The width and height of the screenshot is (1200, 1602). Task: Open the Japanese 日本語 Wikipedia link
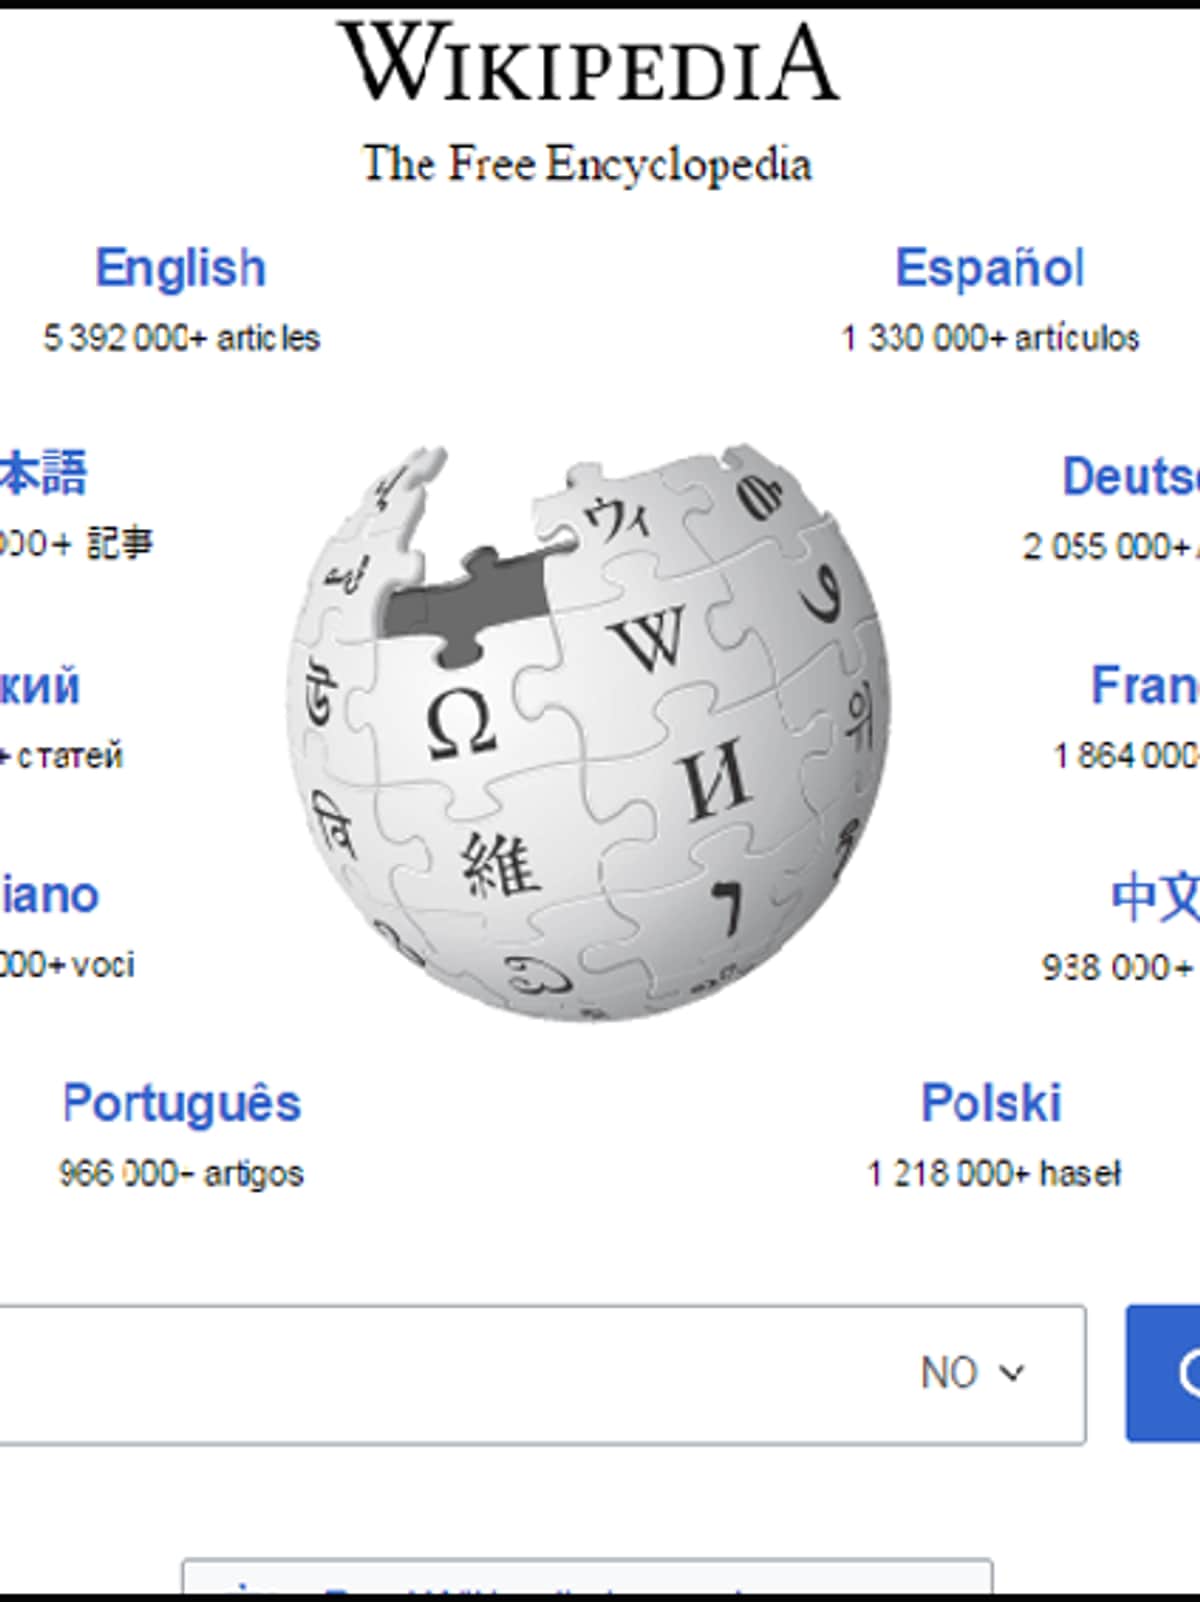point(43,473)
